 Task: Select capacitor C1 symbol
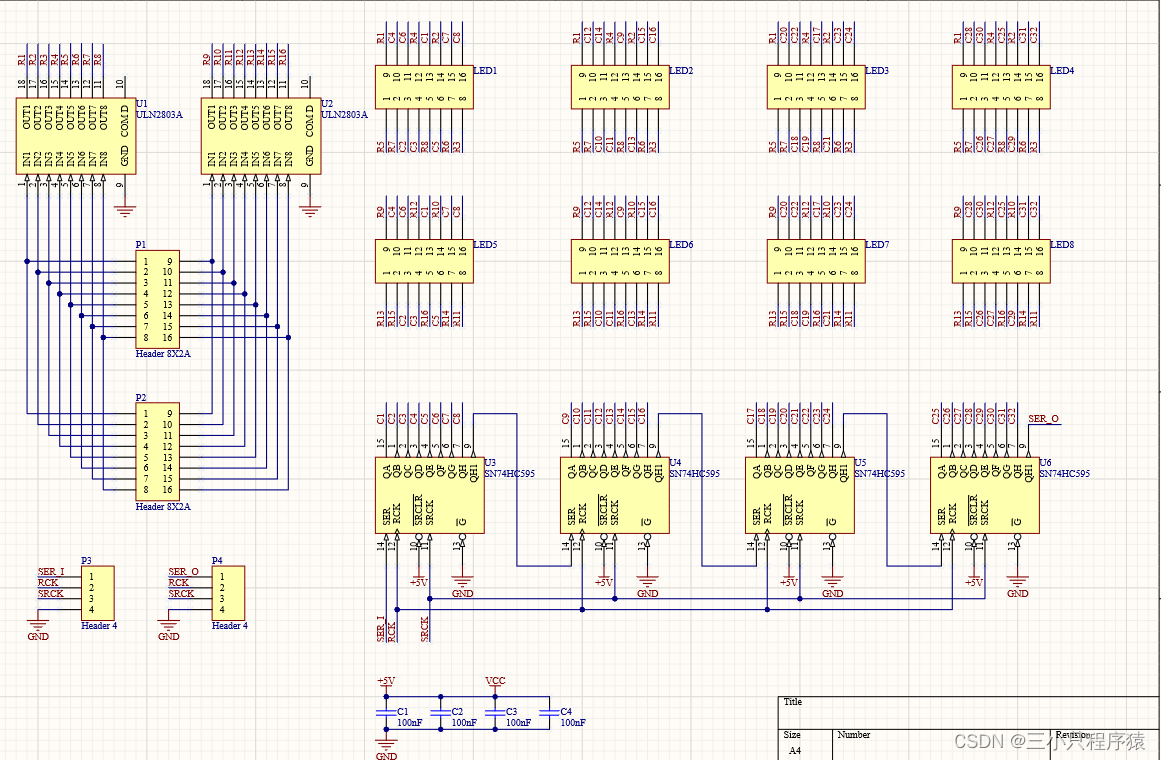click(x=386, y=713)
